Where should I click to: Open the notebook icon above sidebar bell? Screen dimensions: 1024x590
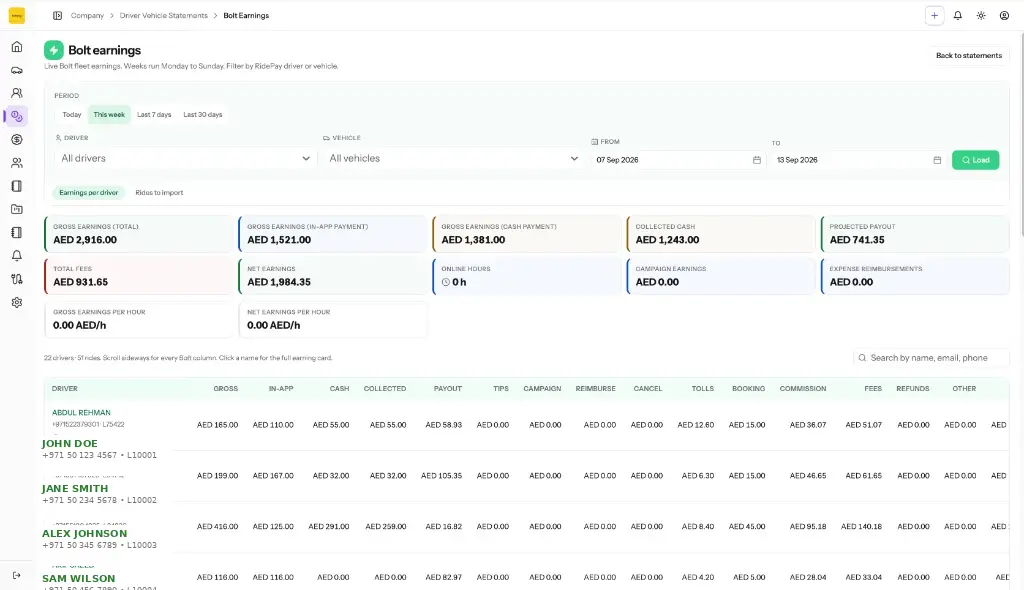(x=17, y=233)
